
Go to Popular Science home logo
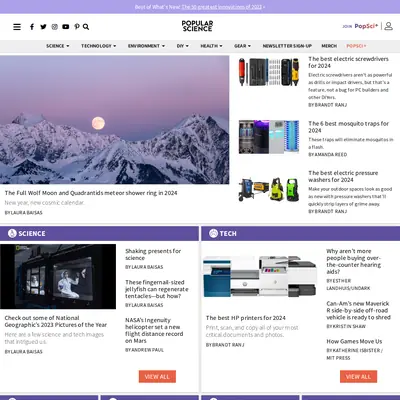[197, 26]
